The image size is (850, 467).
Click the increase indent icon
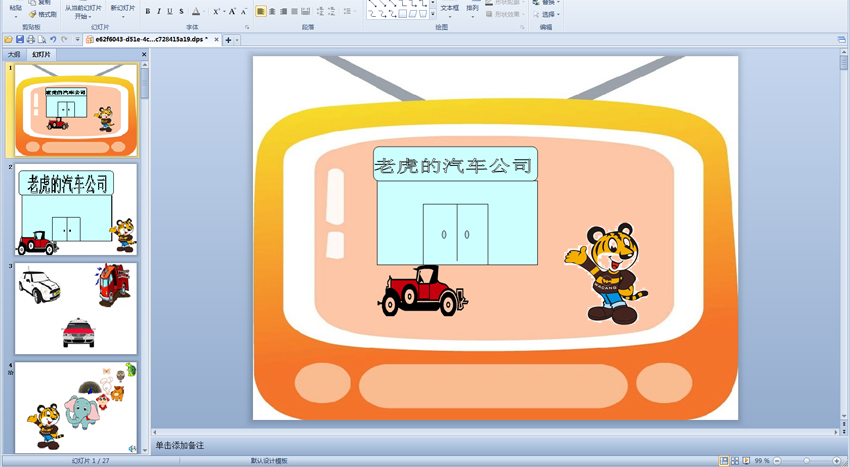pos(332,11)
